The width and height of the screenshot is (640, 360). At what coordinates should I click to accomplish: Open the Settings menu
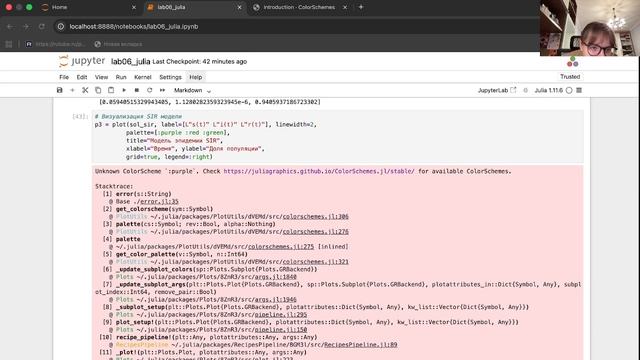pos(170,77)
